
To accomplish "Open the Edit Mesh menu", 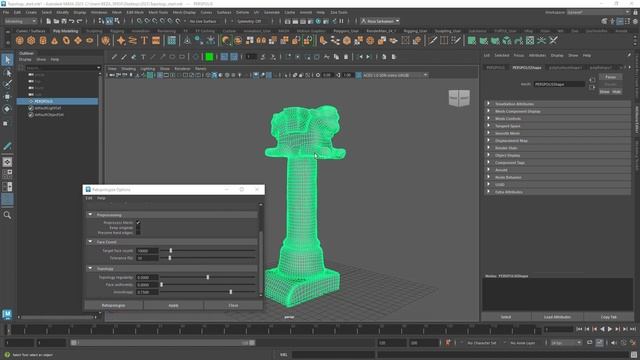I will click(135, 12).
